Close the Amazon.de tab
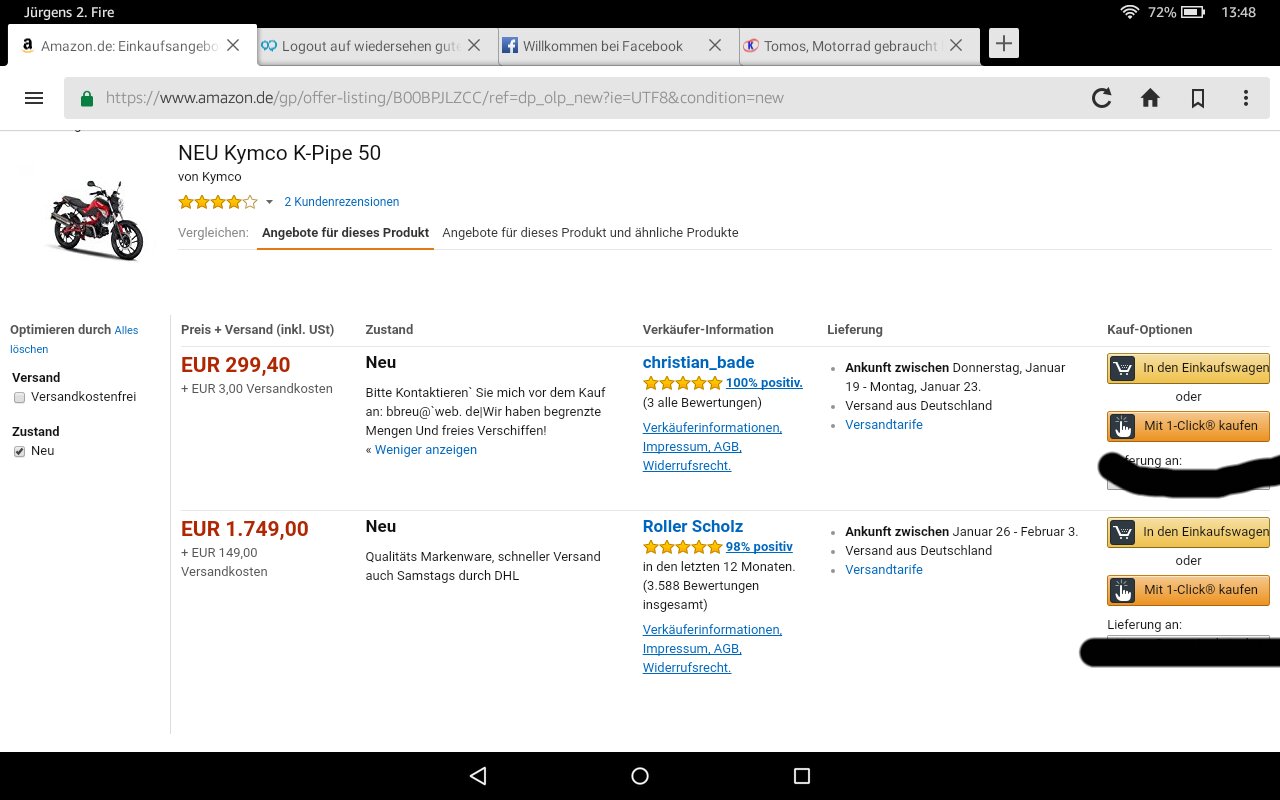This screenshot has width=1280, height=800. click(x=233, y=45)
